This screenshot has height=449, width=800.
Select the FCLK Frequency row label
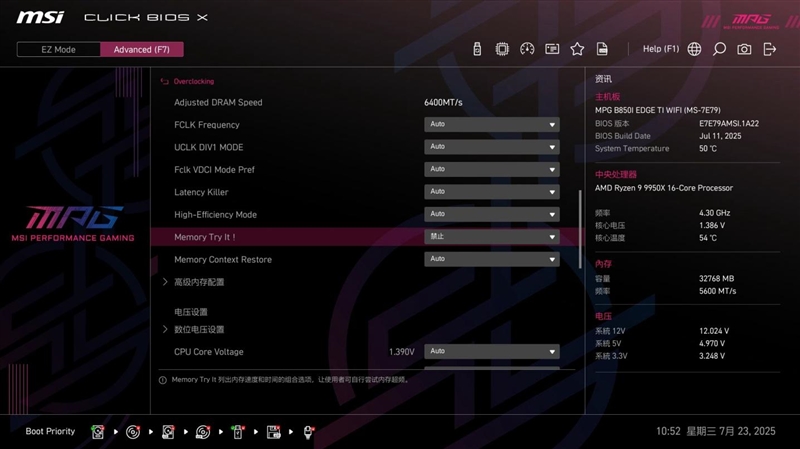(207, 125)
